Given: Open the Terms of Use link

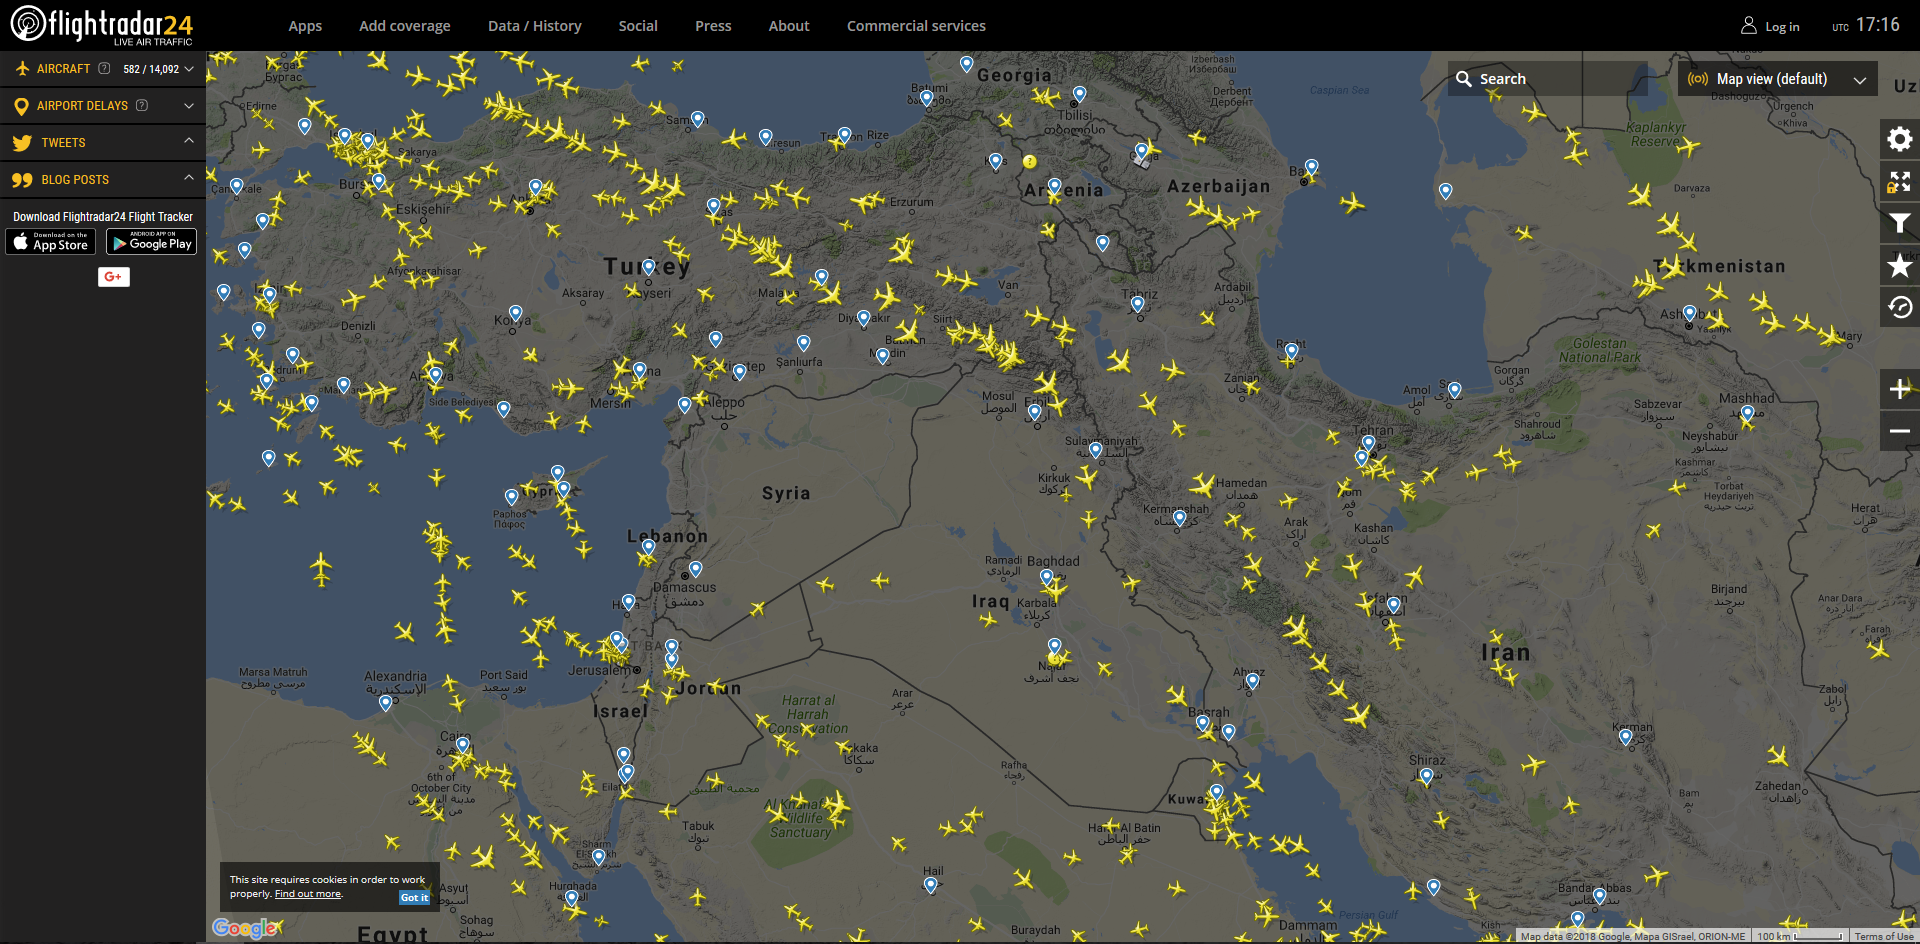Looking at the screenshot, I should point(1884,937).
